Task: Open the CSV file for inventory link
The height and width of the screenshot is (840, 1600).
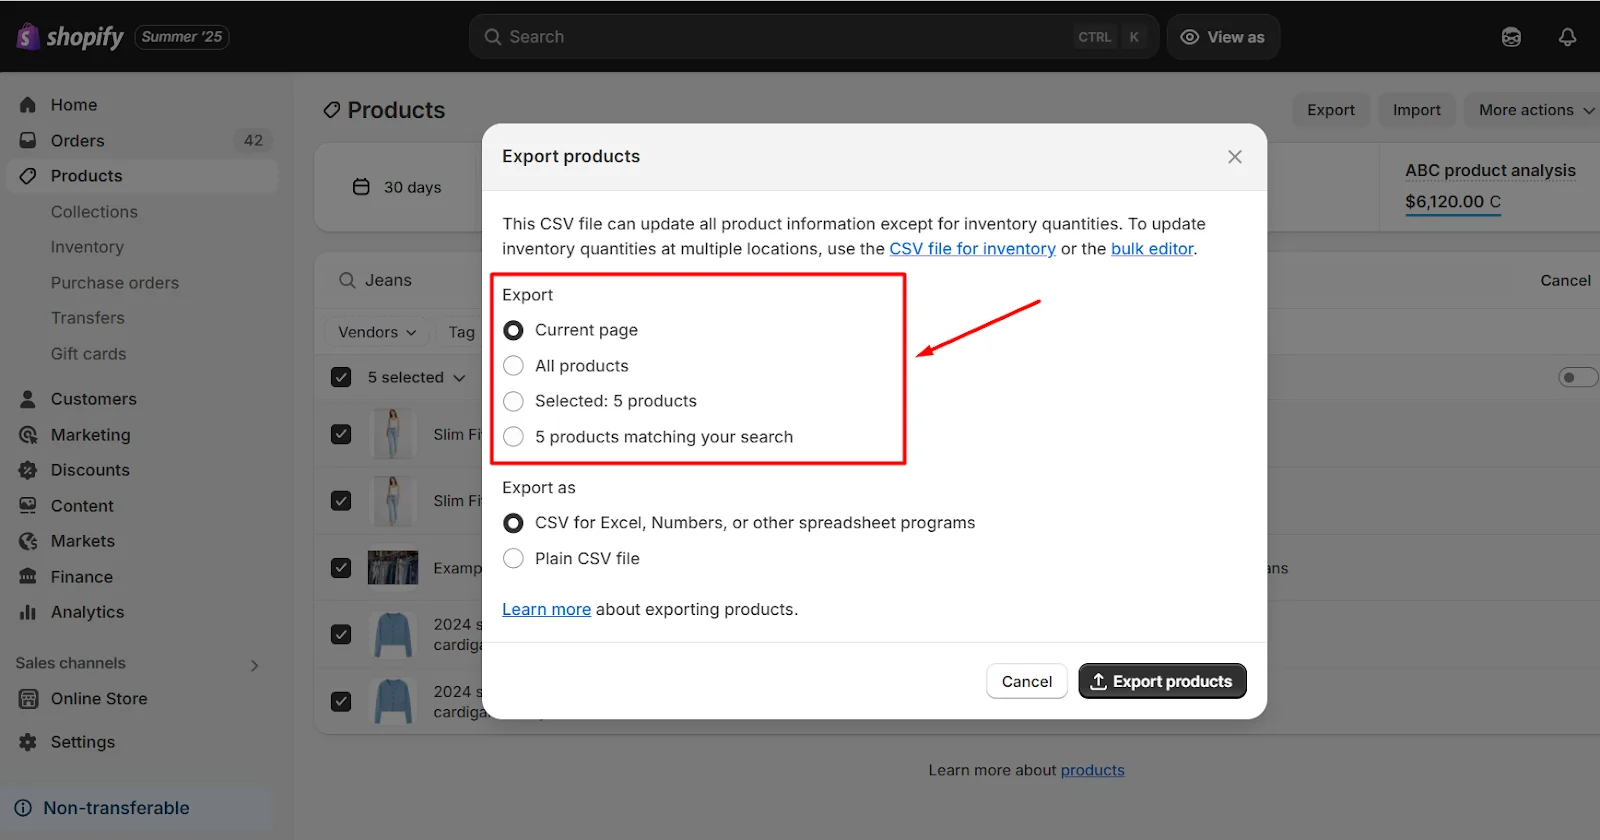Action: [x=972, y=249]
